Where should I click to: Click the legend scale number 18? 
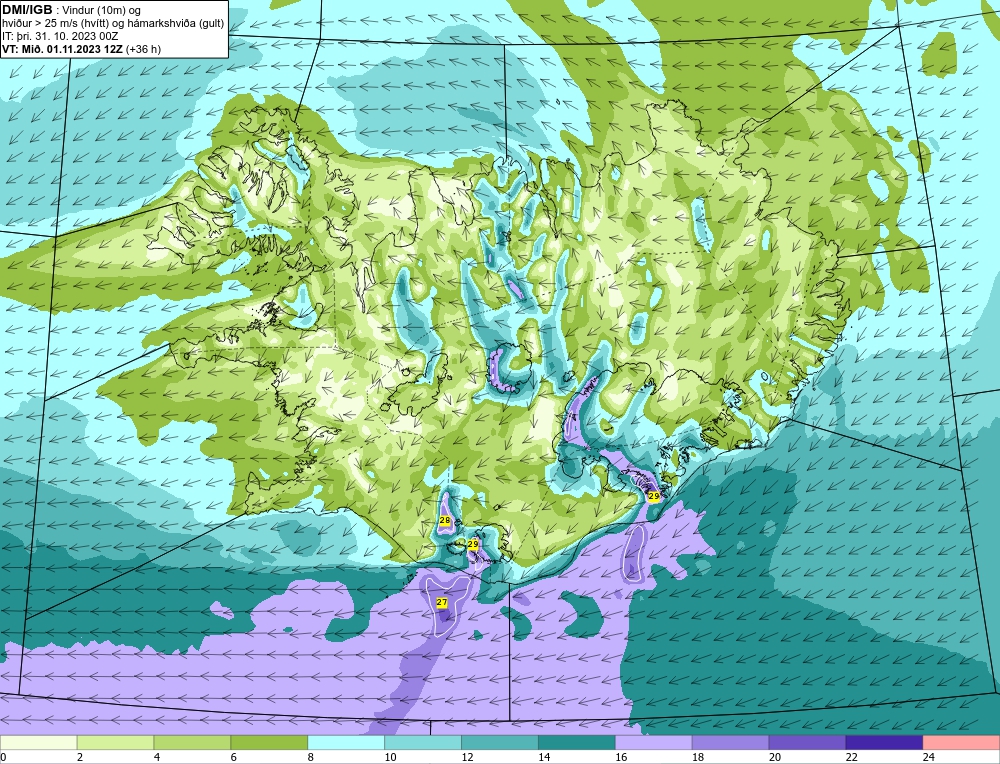pyautogui.click(x=698, y=757)
